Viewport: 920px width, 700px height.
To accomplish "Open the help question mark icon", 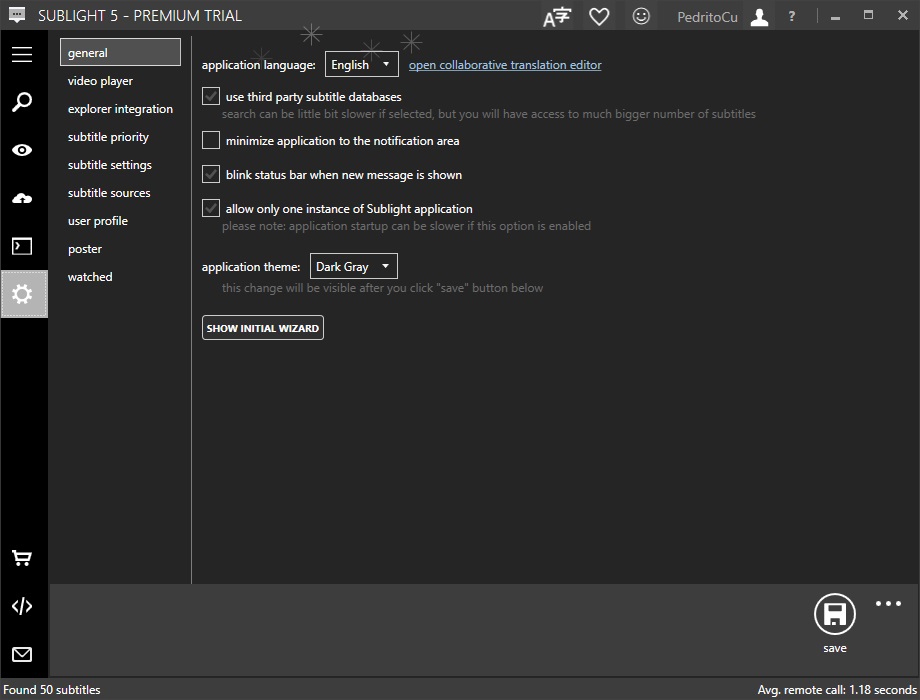I will (x=792, y=16).
